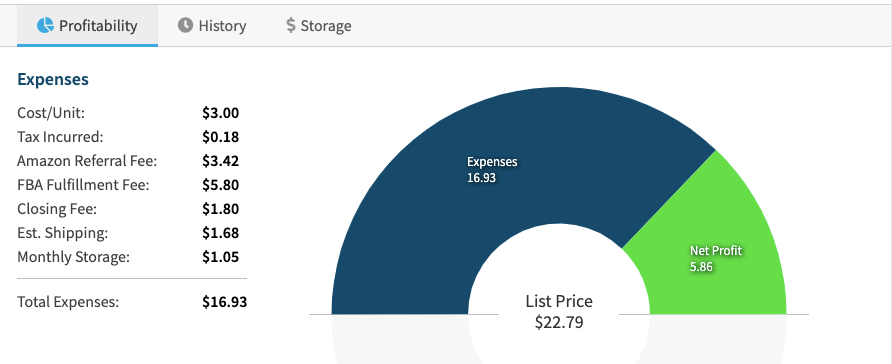This screenshot has height=364, width=892.
Task: Click the Expenses 16.93 chart label
Action: tap(492, 169)
